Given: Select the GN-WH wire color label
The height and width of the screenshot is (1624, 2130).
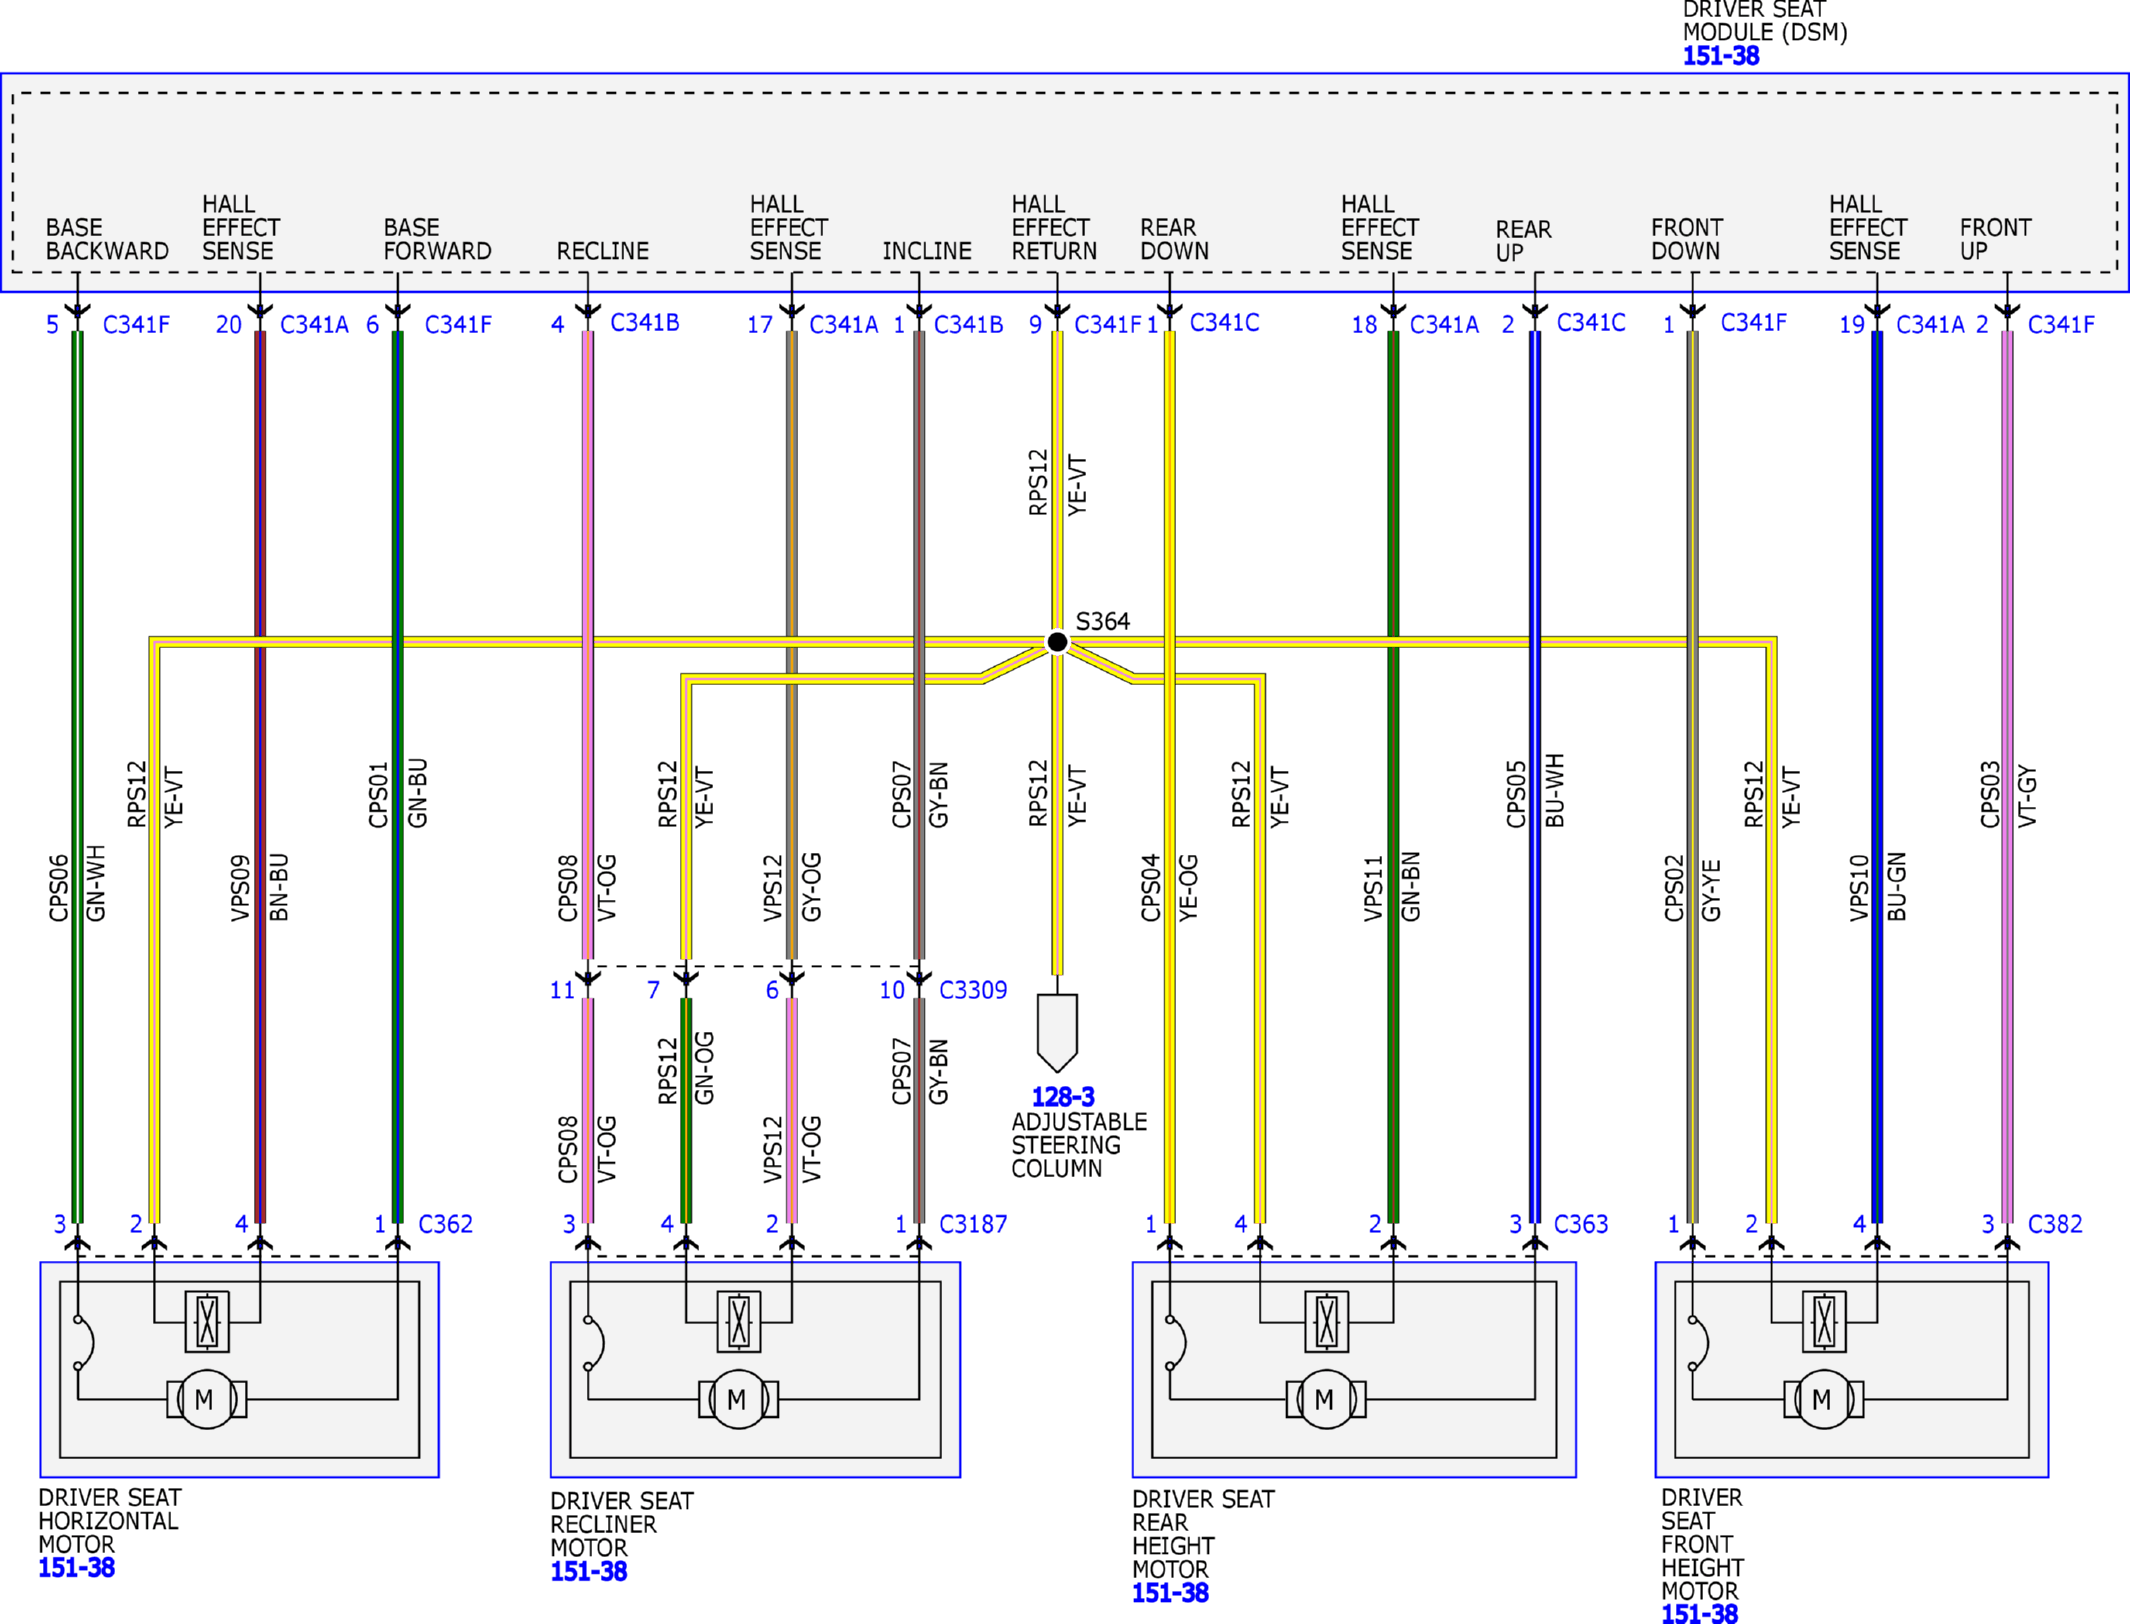Looking at the screenshot, I should [x=96, y=884].
